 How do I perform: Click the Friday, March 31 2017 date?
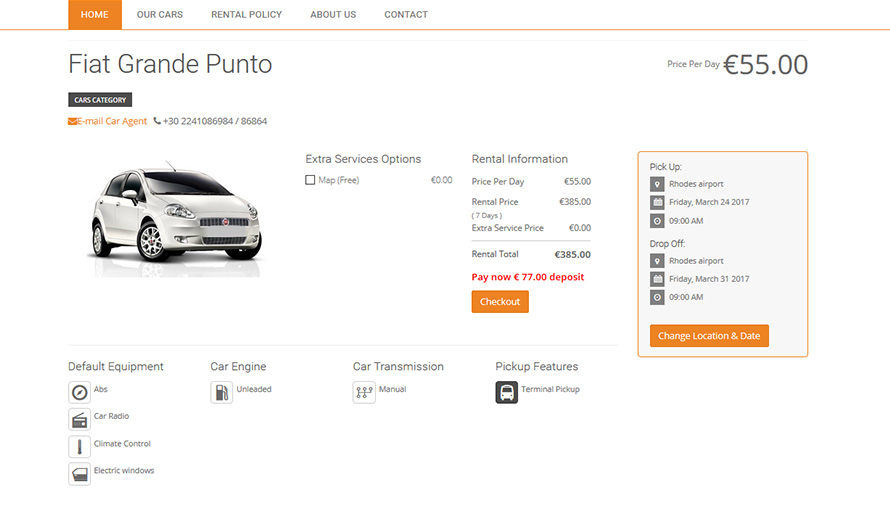[x=709, y=279]
